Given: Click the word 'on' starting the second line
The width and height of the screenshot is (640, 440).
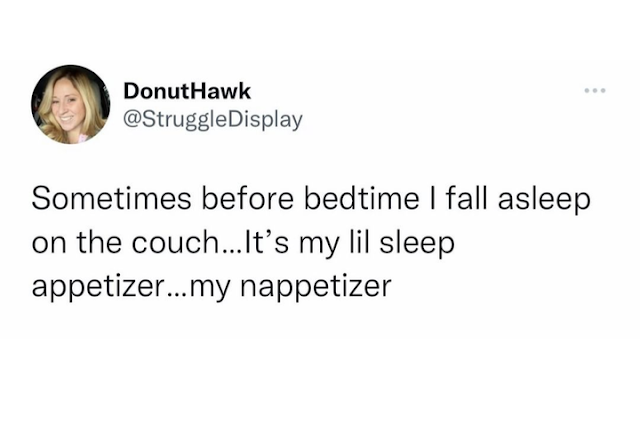Looking at the screenshot, I should [49, 245].
